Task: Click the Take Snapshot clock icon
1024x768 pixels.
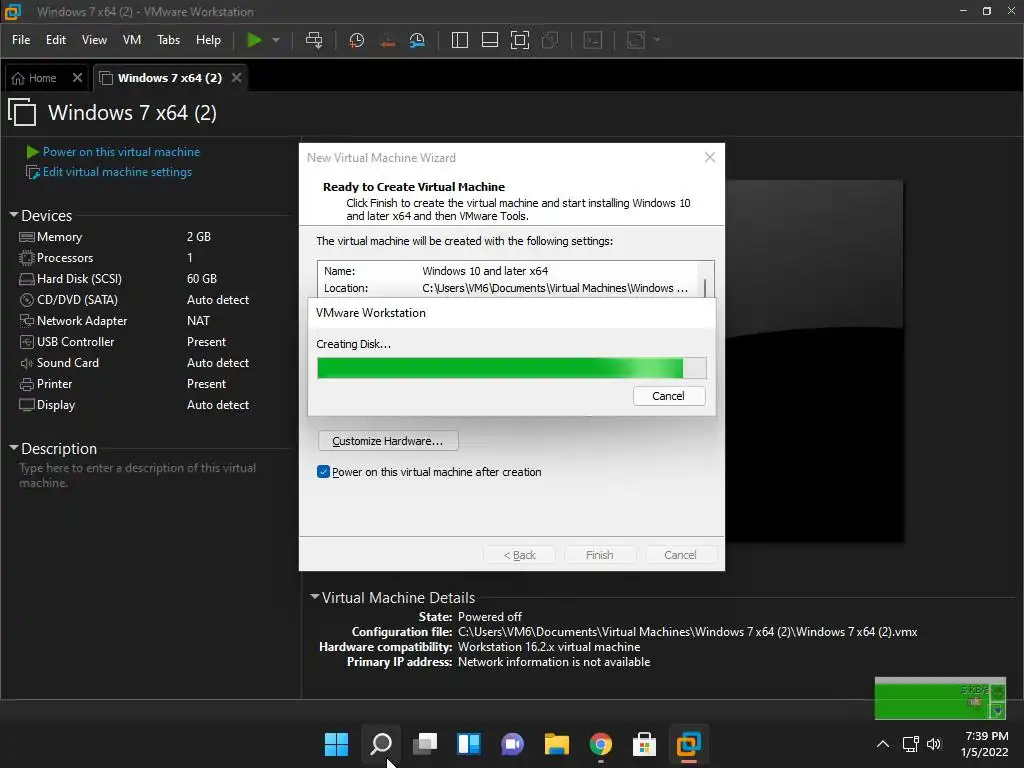Action: click(357, 40)
